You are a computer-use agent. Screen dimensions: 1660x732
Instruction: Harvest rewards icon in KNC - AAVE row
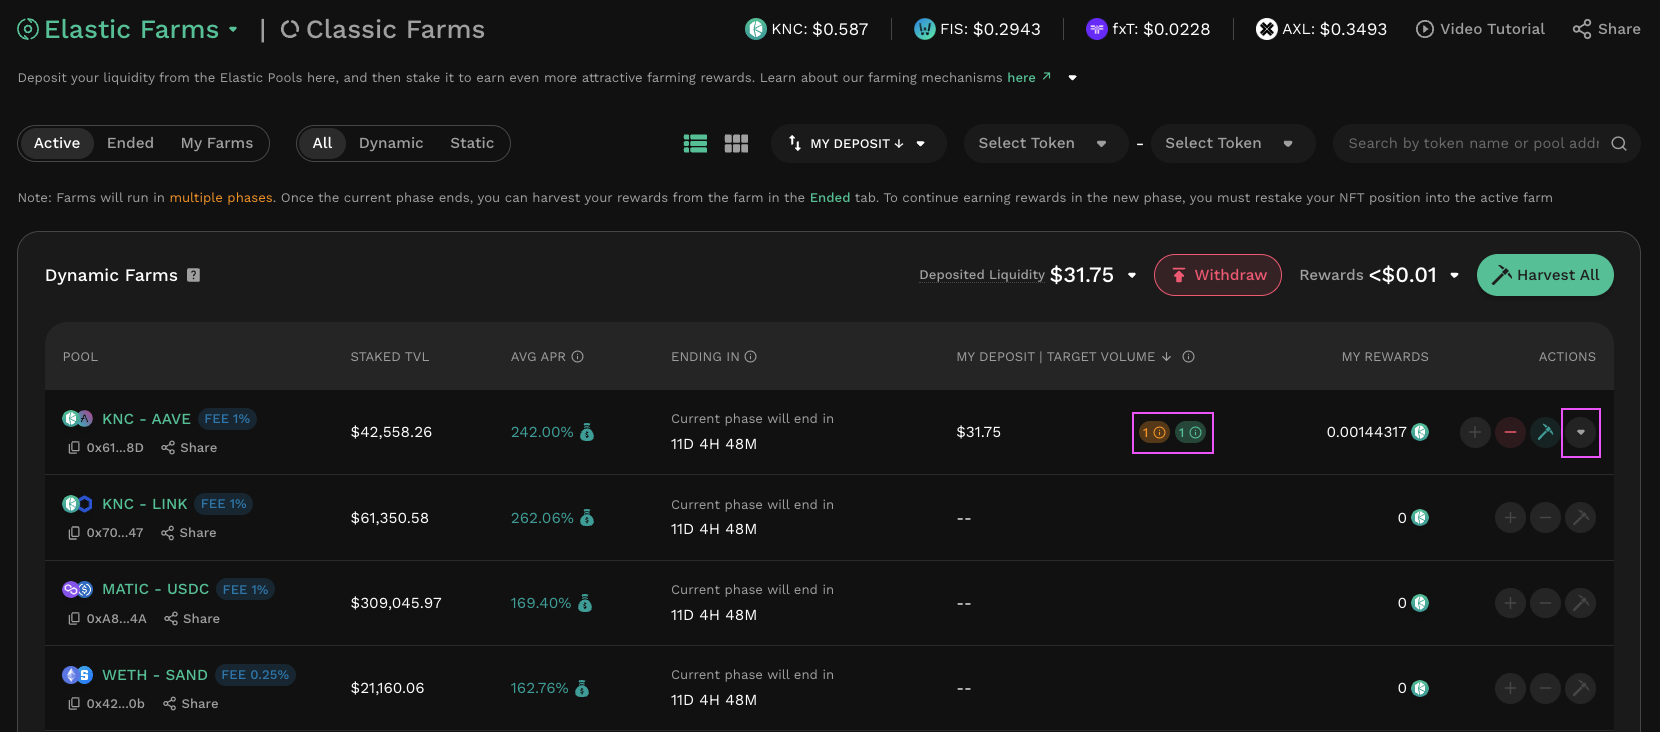pyautogui.click(x=1545, y=432)
